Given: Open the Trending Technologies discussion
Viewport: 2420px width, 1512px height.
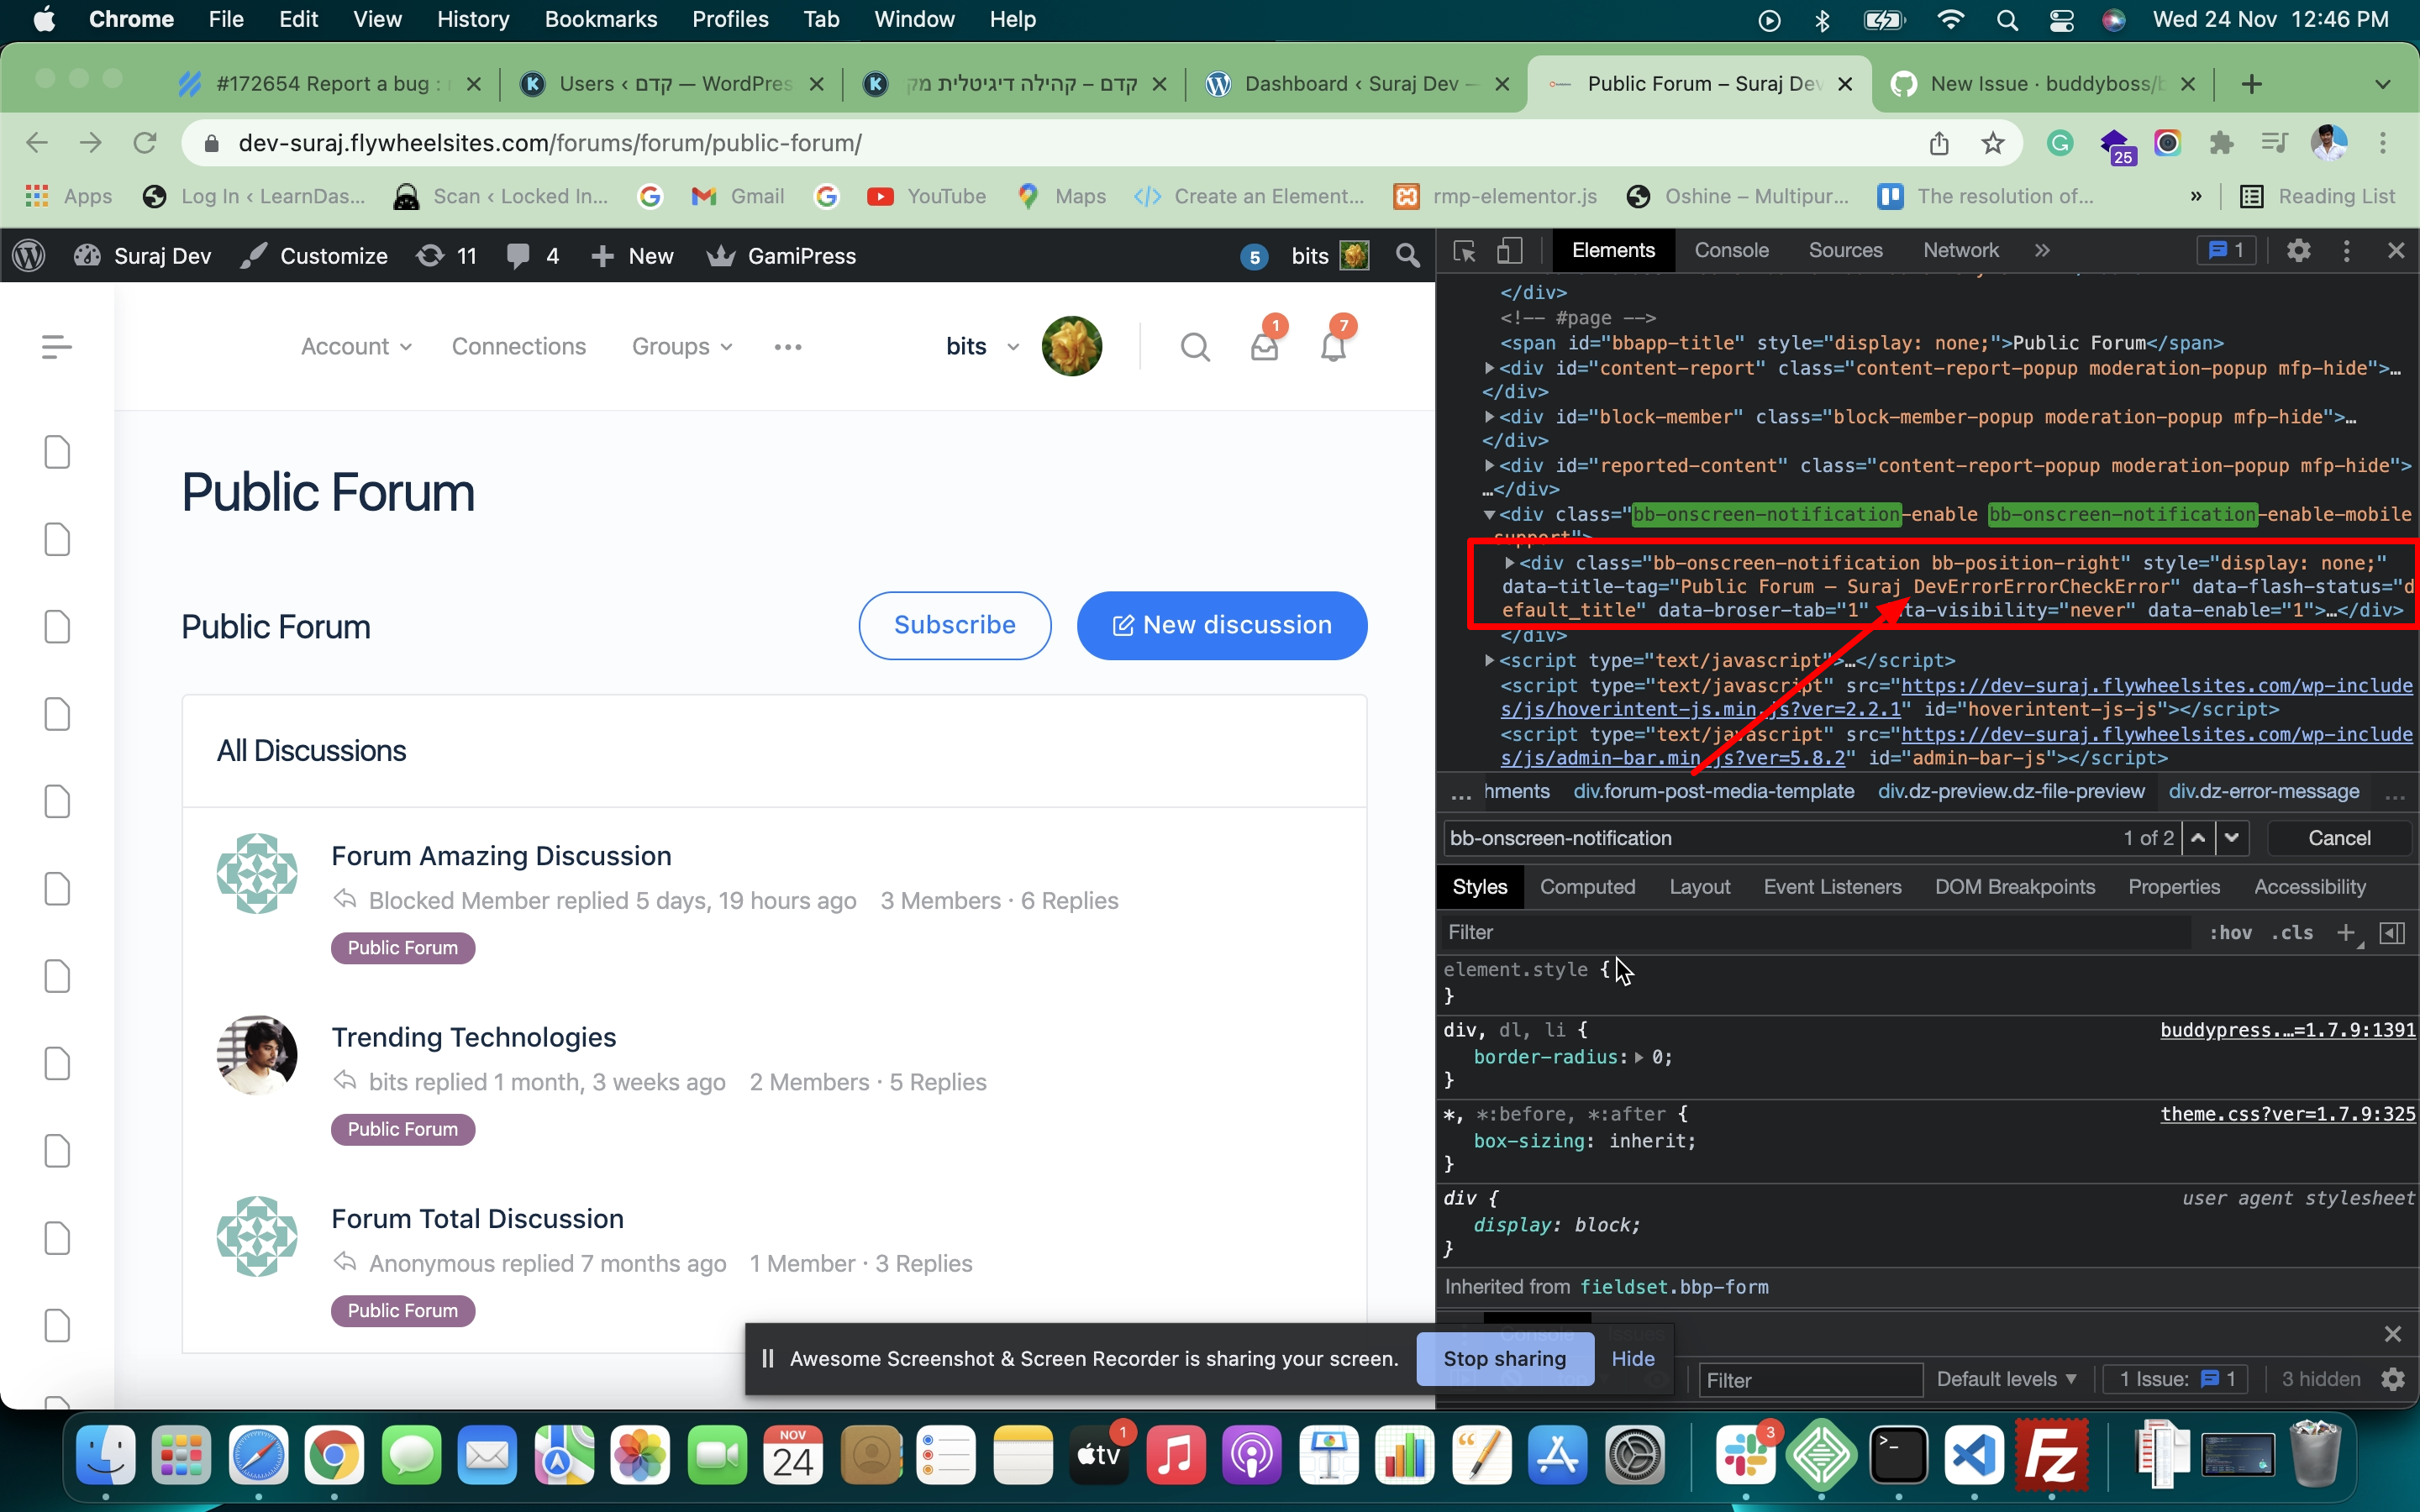Looking at the screenshot, I should pyautogui.click(x=473, y=1037).
